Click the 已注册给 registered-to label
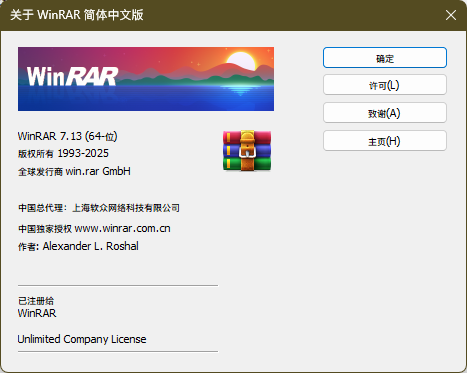The image size is (467, 373). (x=36, y=301)
